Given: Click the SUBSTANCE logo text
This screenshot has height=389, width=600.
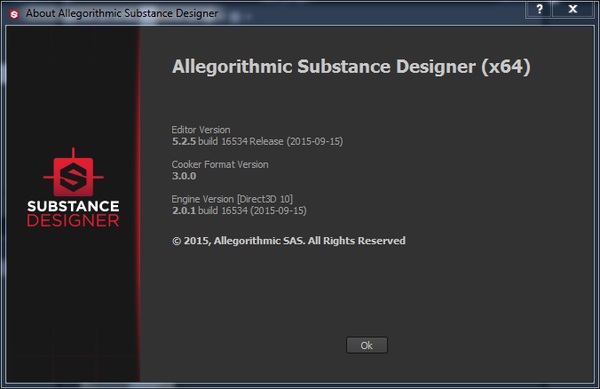Looking at the screenshot, I should click(73, 206).
